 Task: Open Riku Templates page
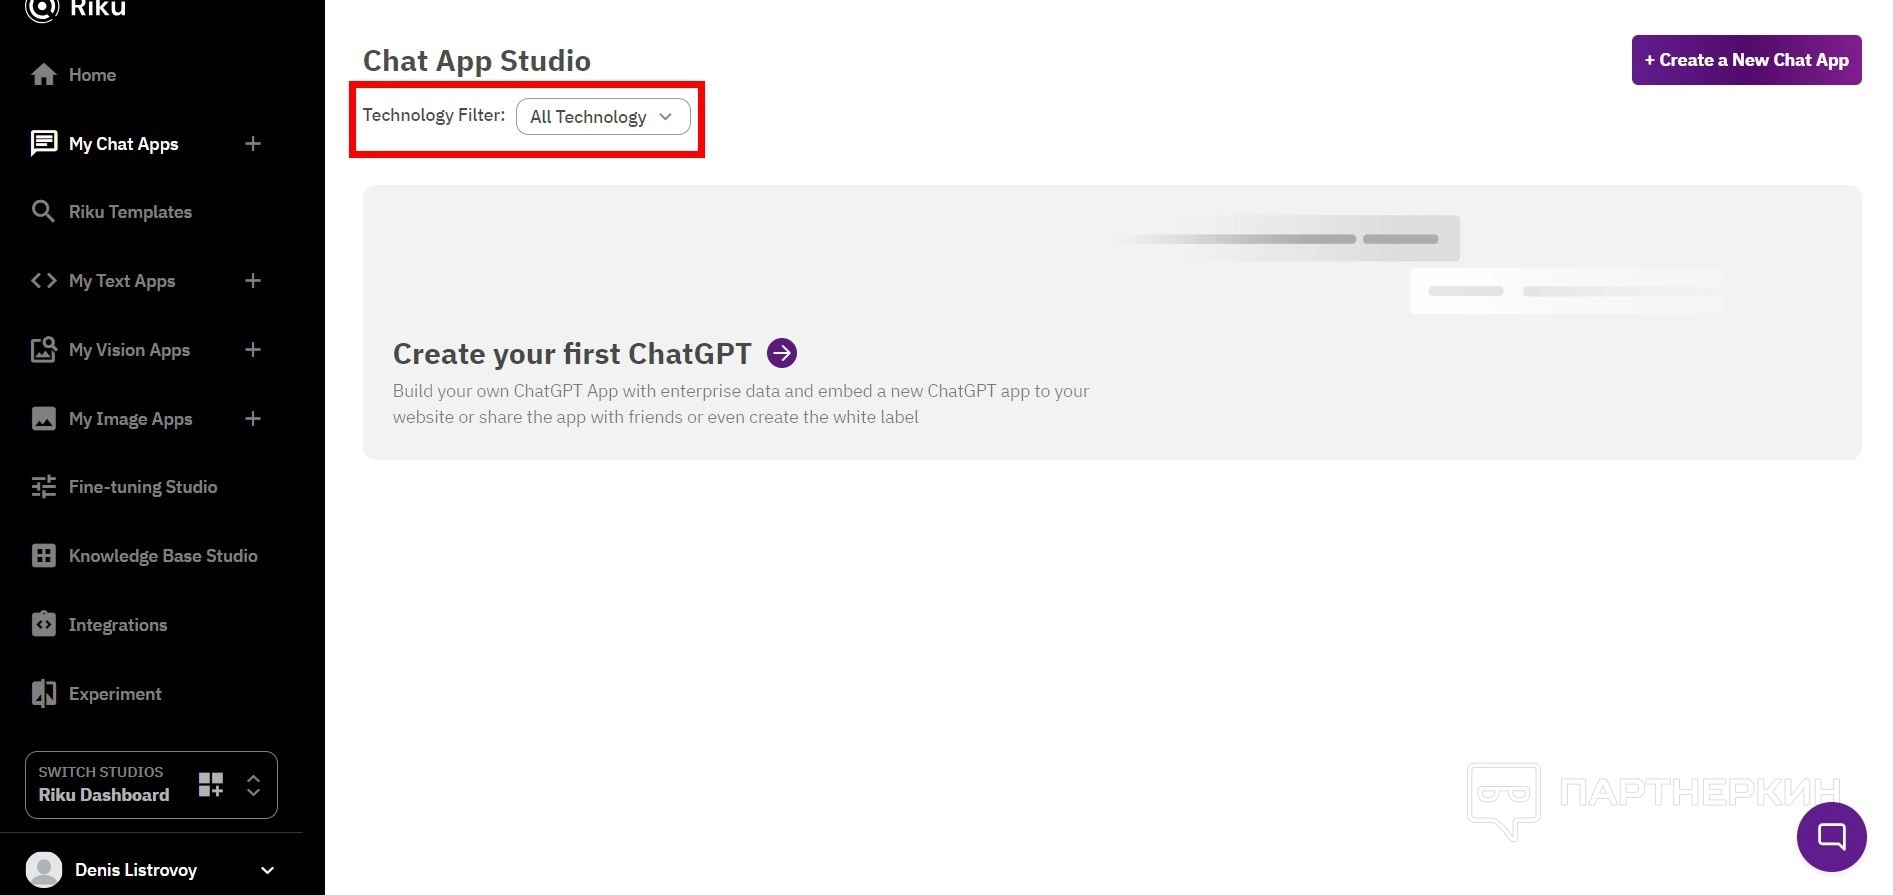click(130, 212)
